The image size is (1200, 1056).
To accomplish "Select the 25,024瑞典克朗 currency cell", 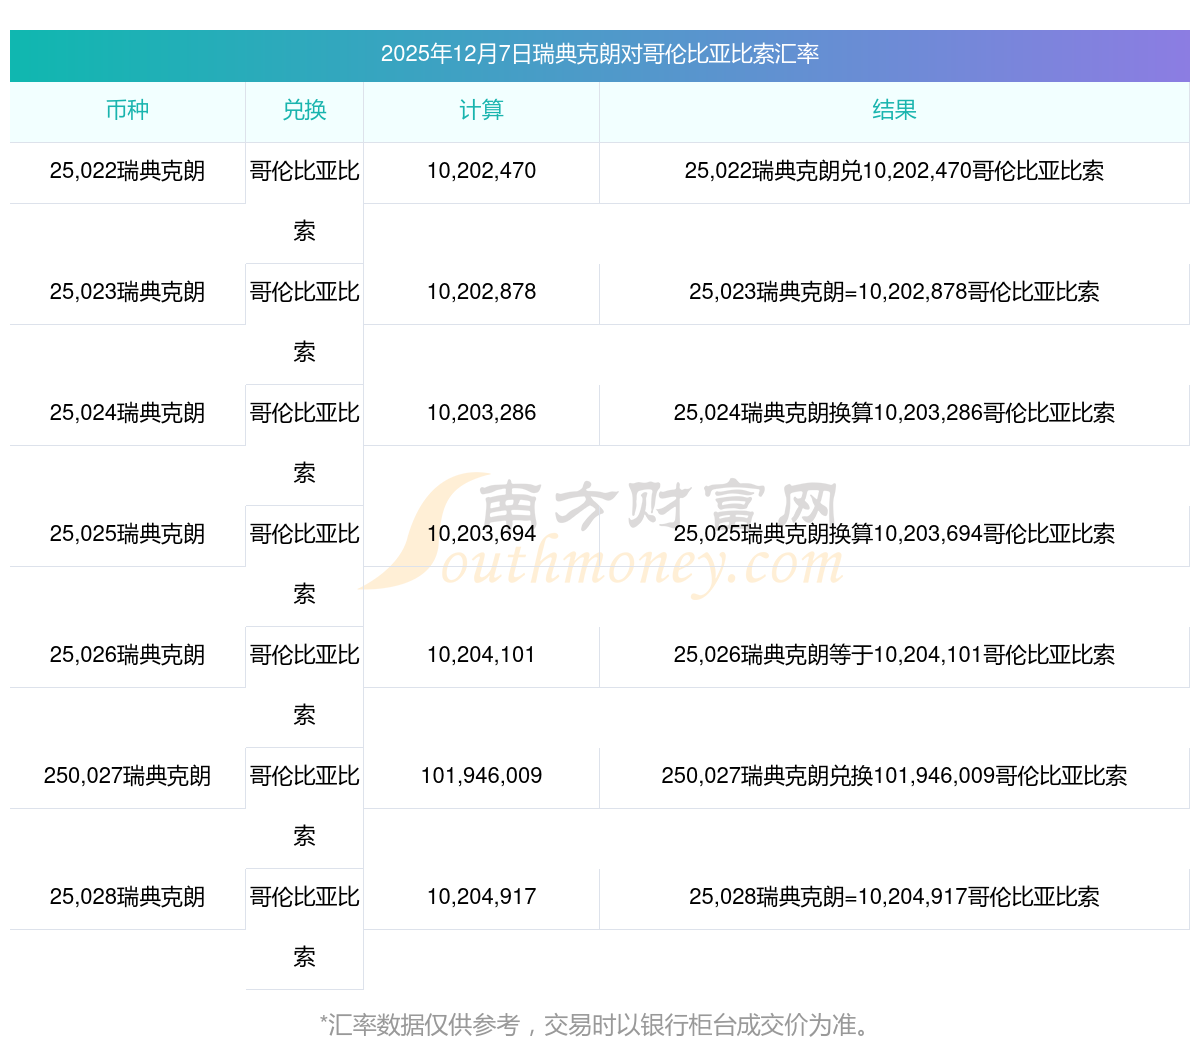I will (x=127, y=413).
